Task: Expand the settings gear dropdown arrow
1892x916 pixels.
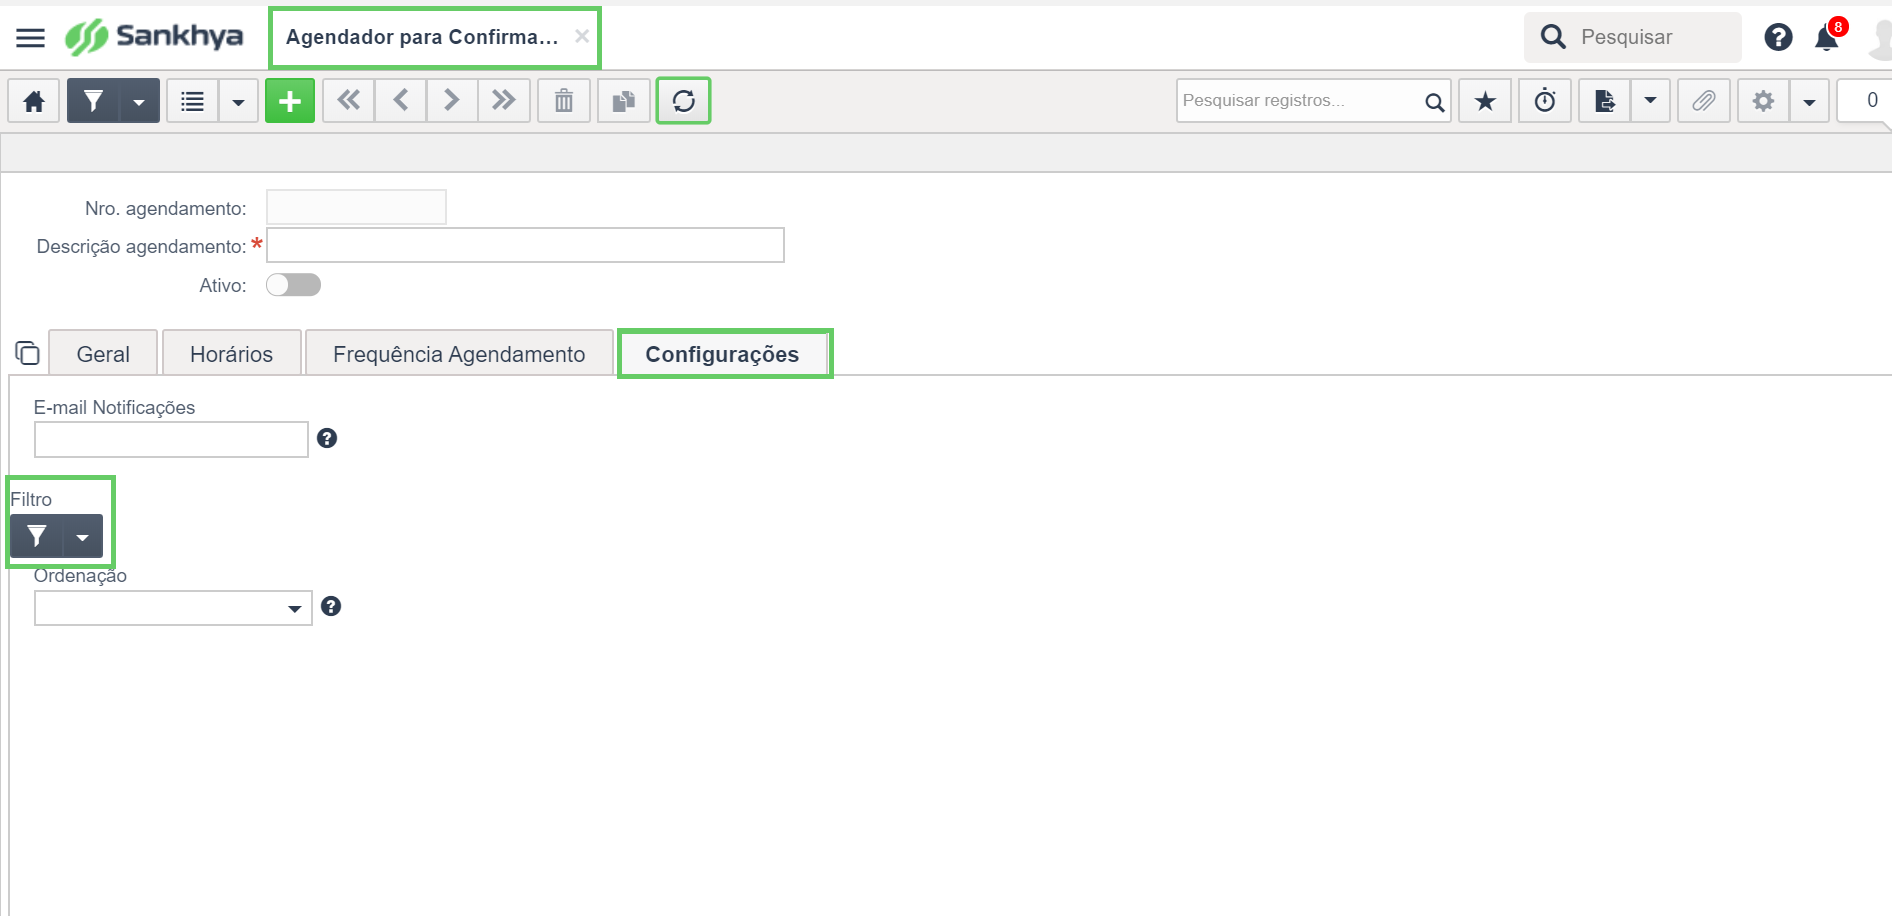Action: (x=1809, y=101)
